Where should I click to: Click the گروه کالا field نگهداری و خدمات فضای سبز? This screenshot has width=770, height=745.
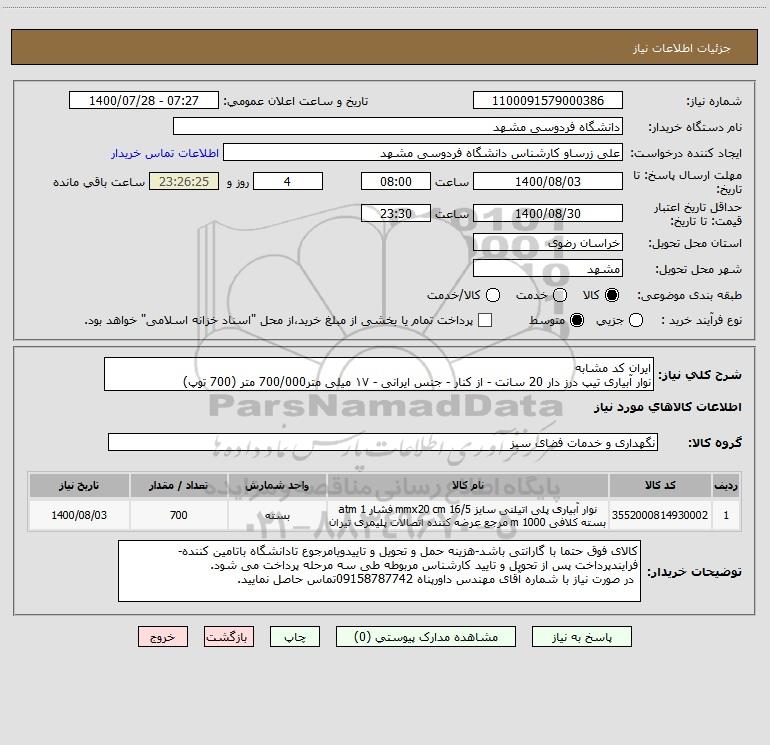(x=383, y=442)
